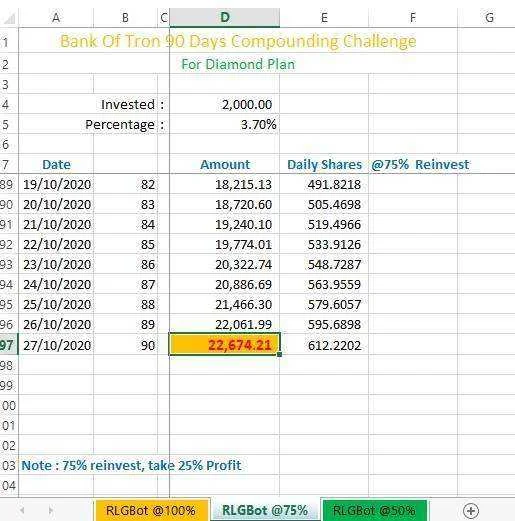Select the date cell 27/10/2020

[56, 345]
